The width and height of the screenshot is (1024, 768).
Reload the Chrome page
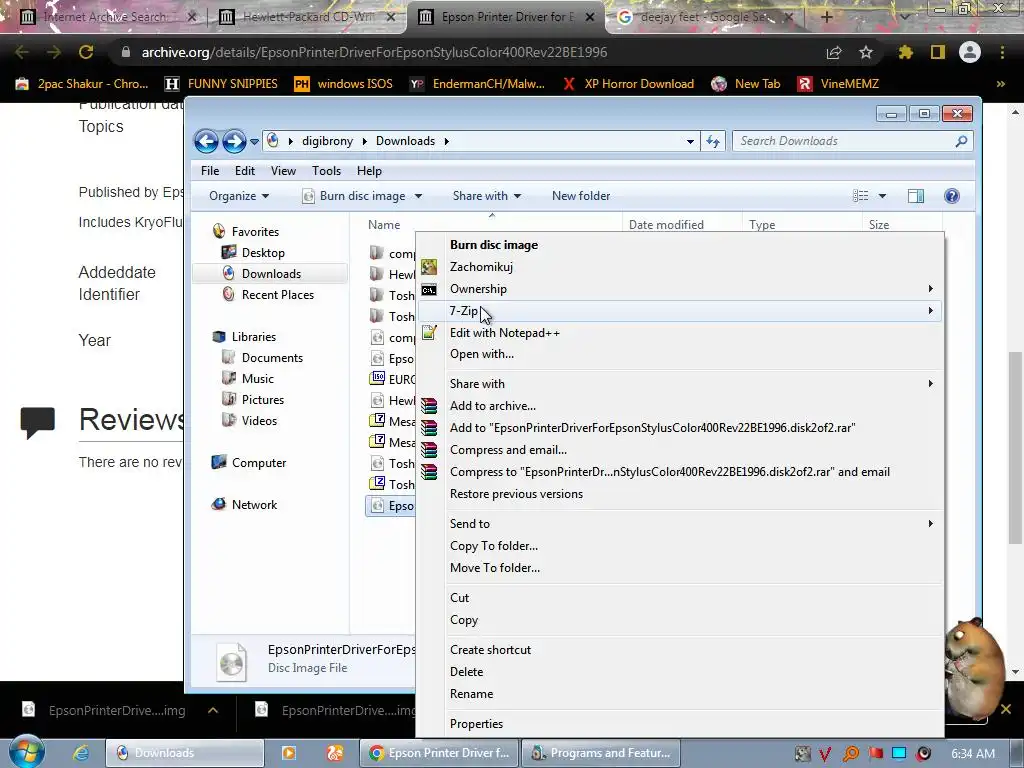(86, 52)
